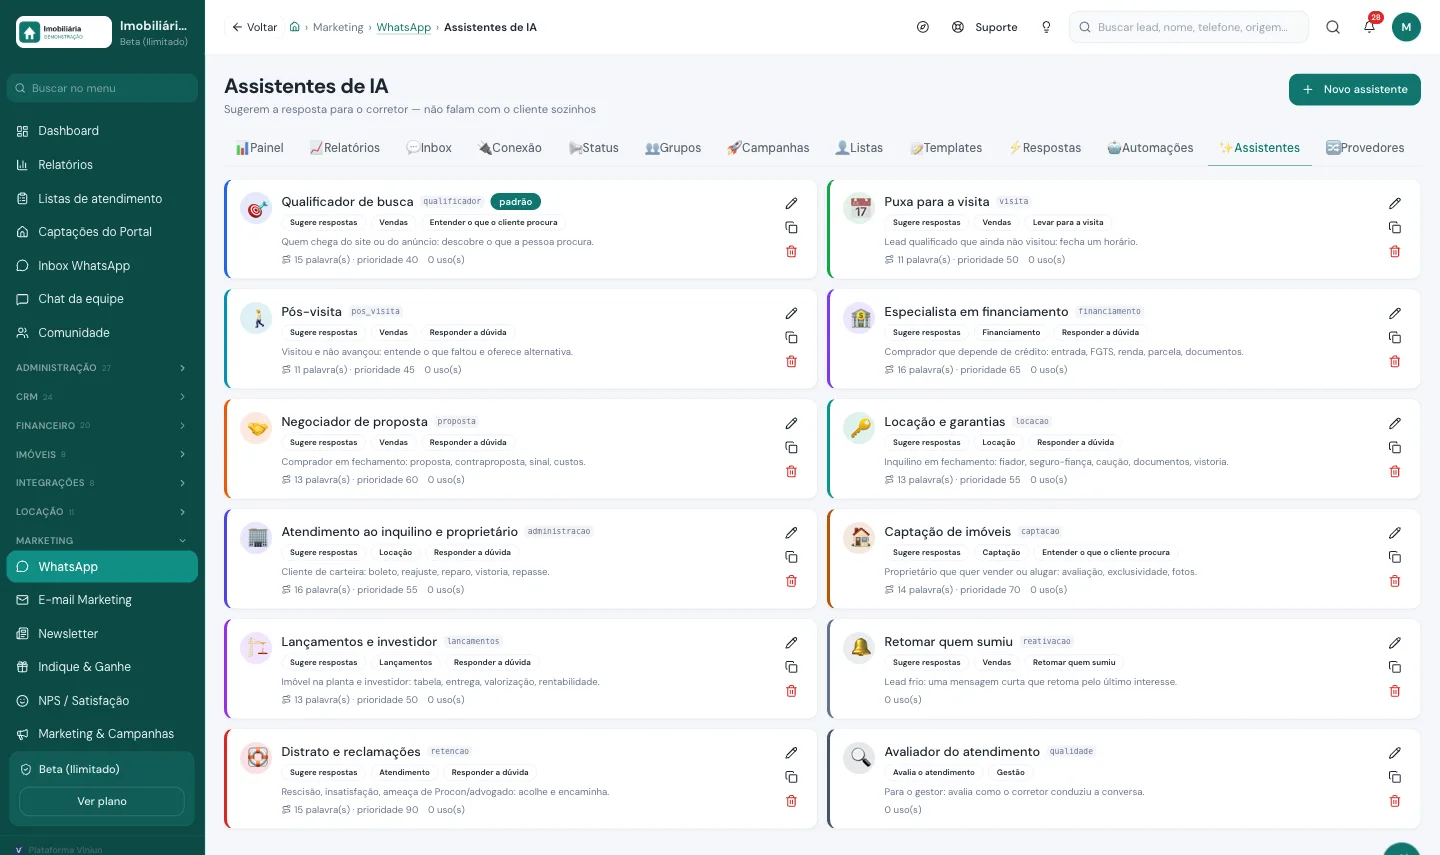Expand the CRM sidebar section

102,397
